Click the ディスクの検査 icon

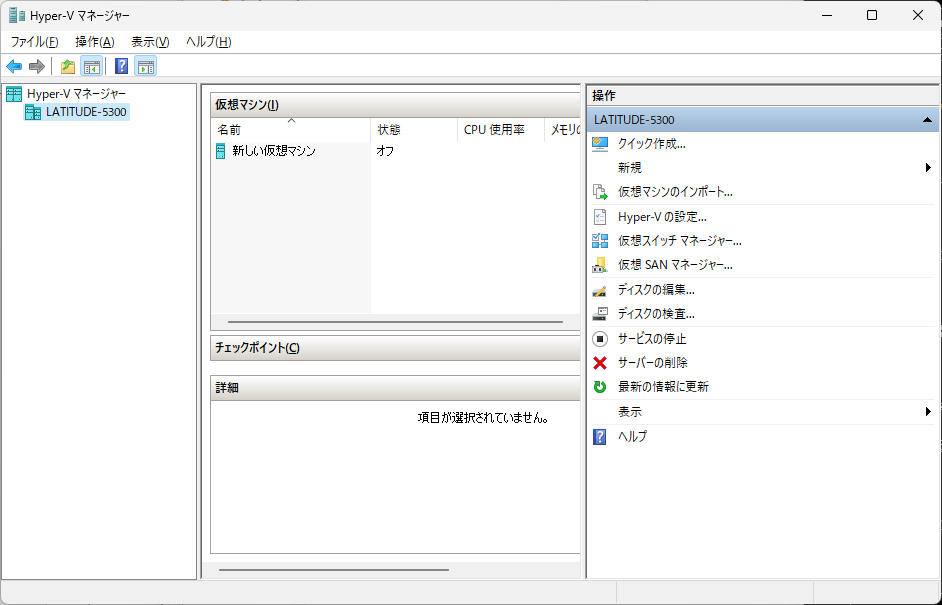[x=600, y=314]
